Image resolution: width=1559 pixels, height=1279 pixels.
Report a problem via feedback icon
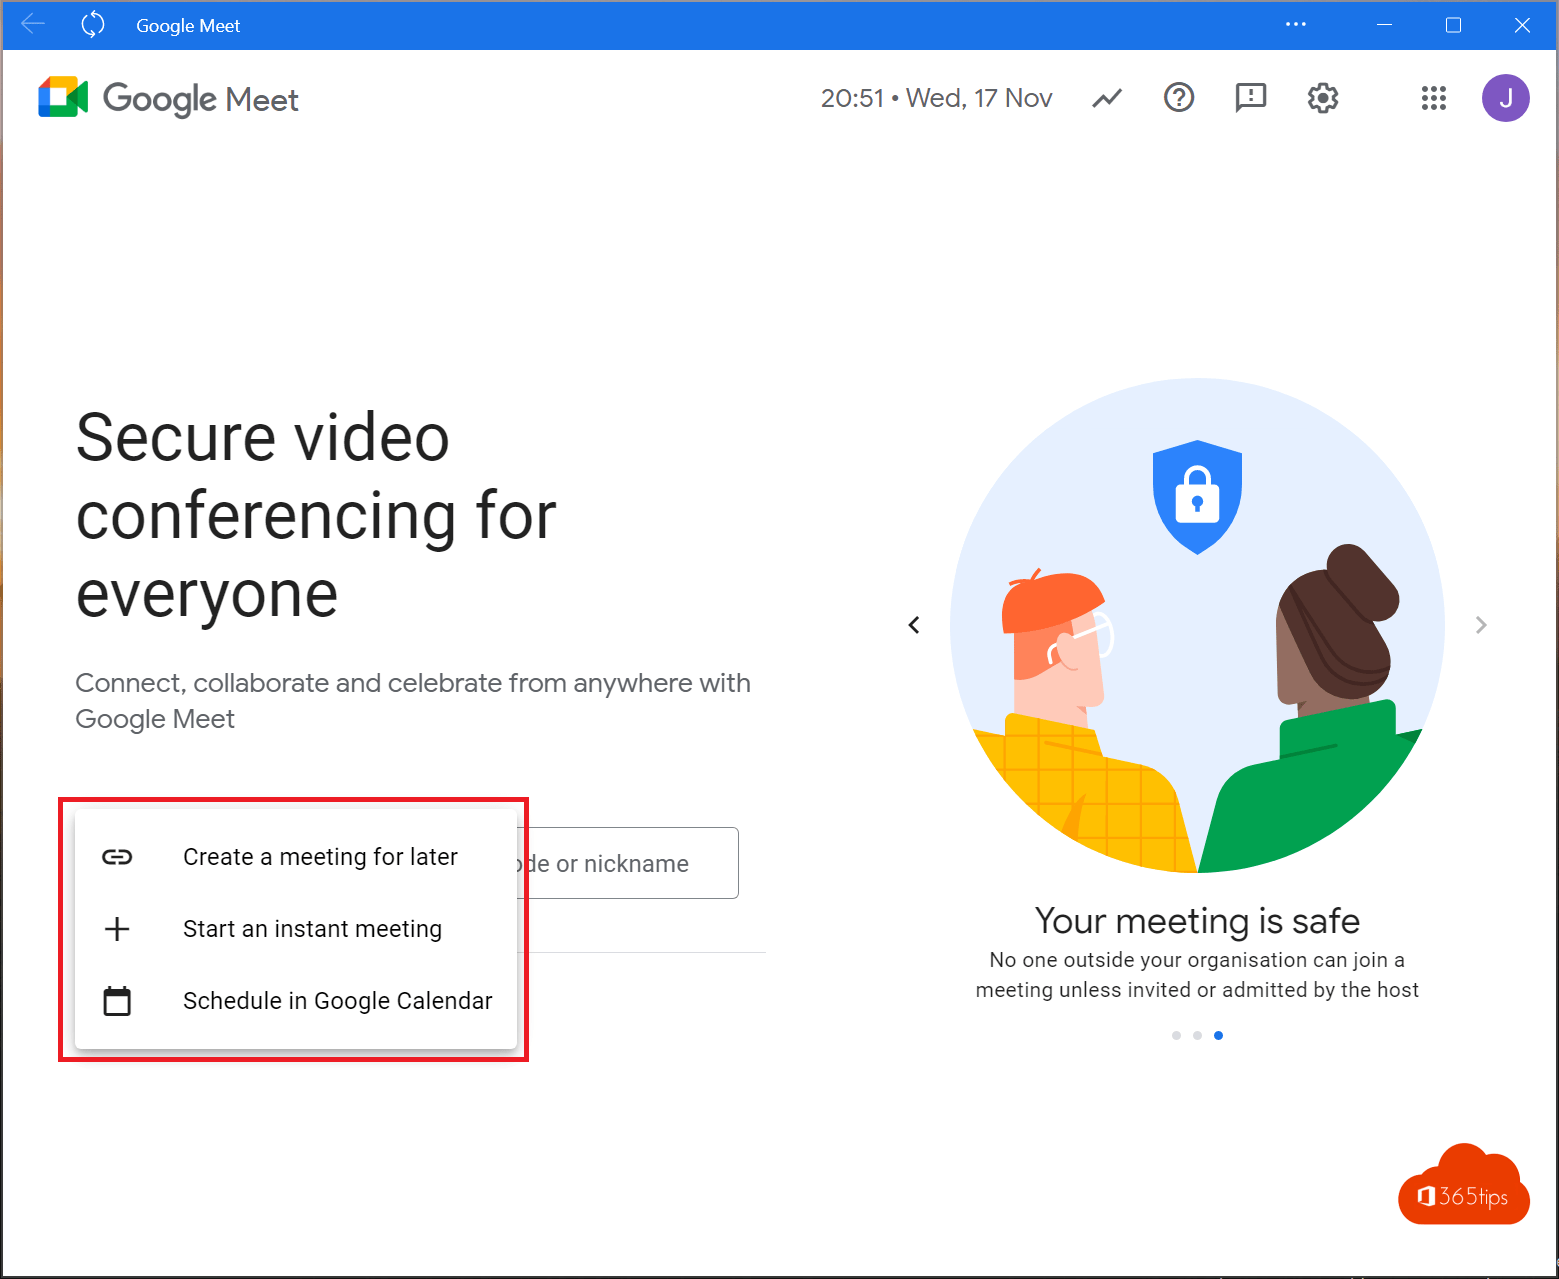click(x=1250, y=98)
